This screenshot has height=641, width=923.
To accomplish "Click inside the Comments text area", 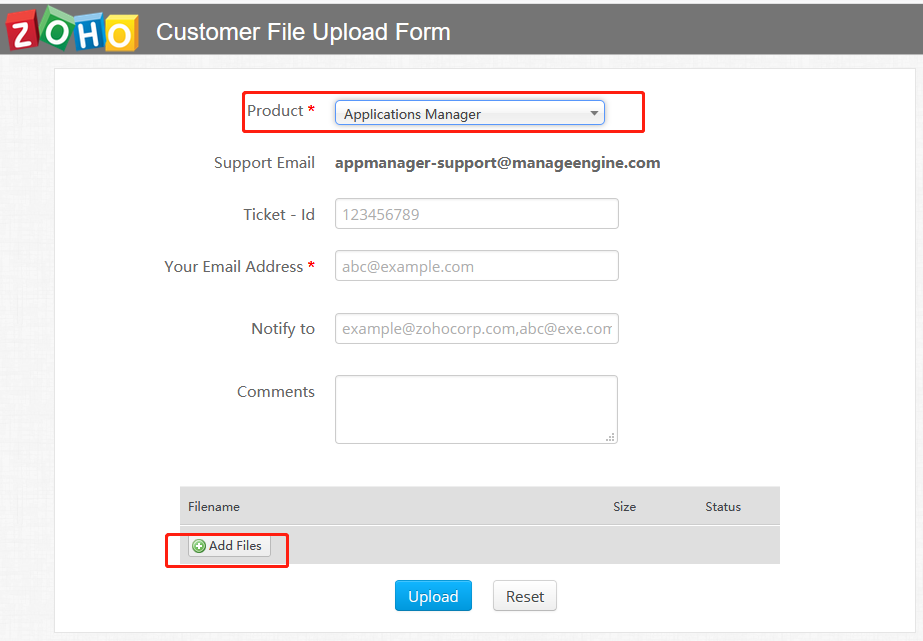I will click(476, 410).
